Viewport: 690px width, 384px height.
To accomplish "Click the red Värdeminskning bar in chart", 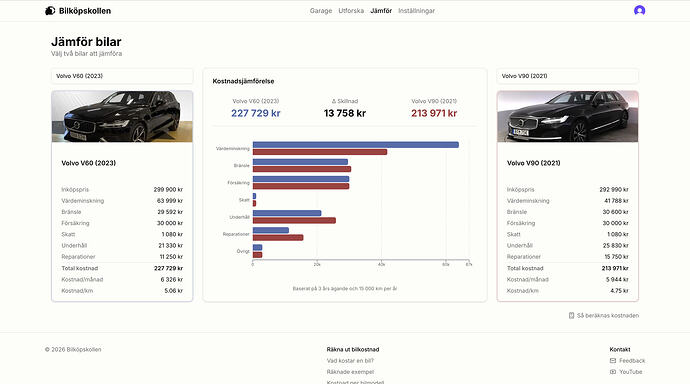I will click(x=320, y=152).
